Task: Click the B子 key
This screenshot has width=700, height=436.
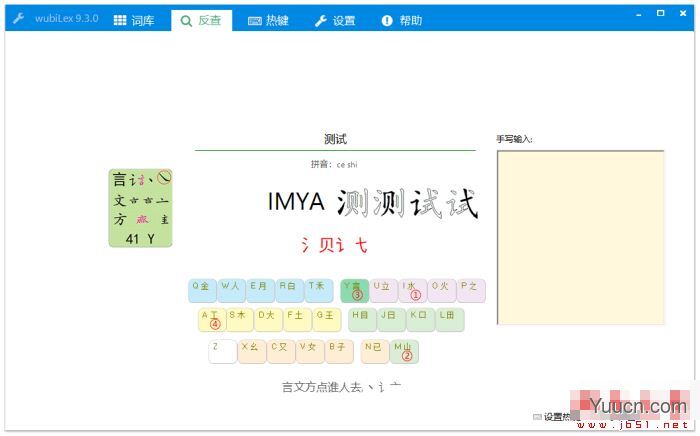Action: coord(339,351)
